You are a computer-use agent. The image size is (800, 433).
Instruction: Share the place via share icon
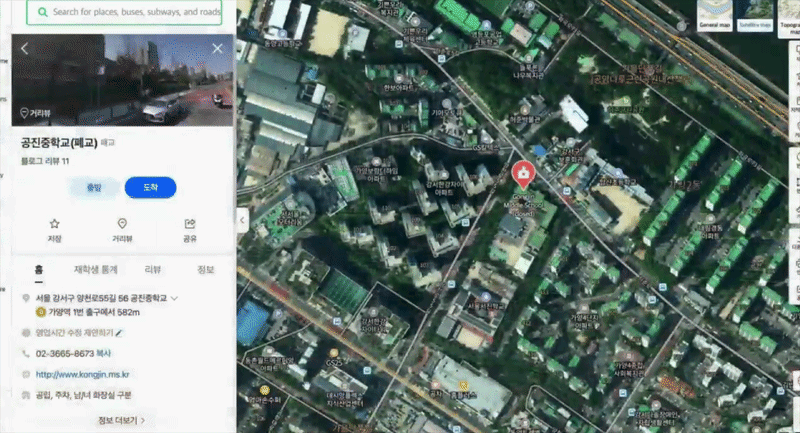190,230
